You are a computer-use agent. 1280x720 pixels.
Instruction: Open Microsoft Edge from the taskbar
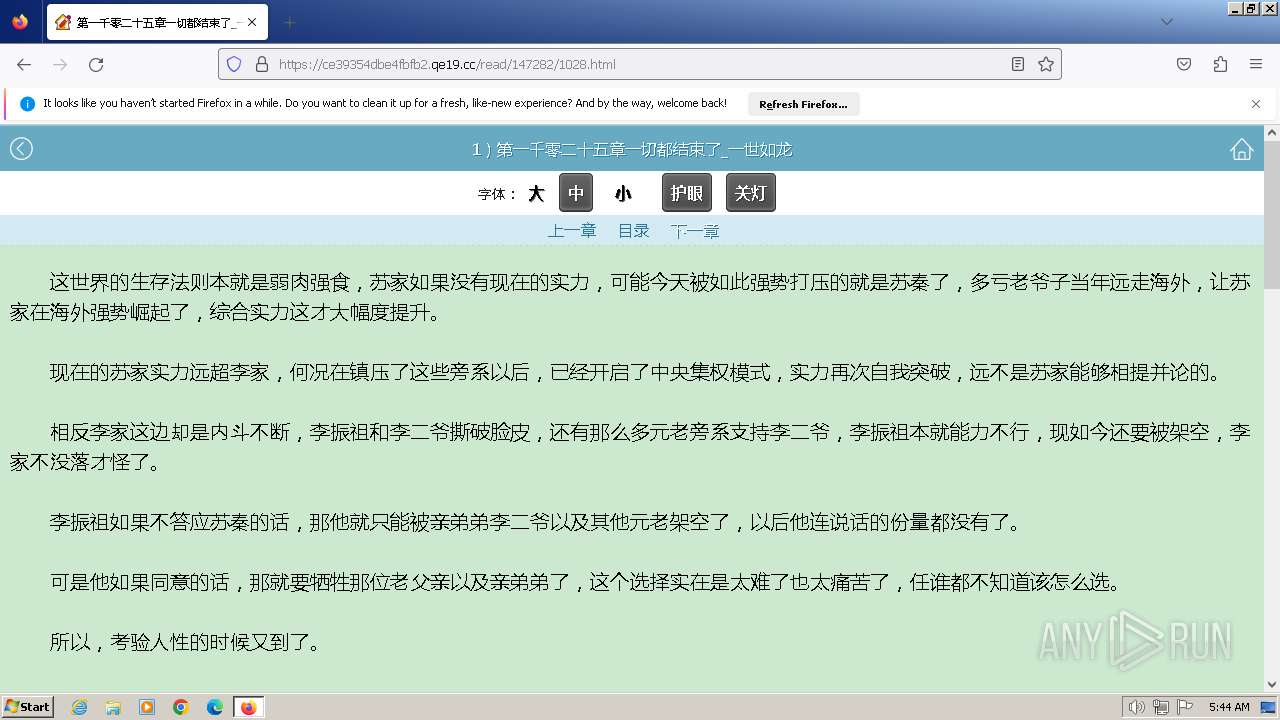215,707
